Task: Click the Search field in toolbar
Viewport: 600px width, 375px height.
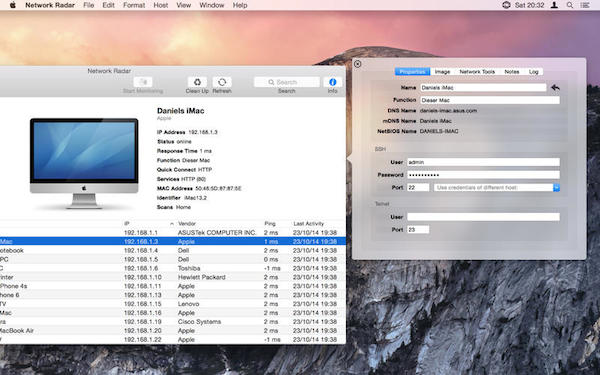Action: click(x=287, y=82)
